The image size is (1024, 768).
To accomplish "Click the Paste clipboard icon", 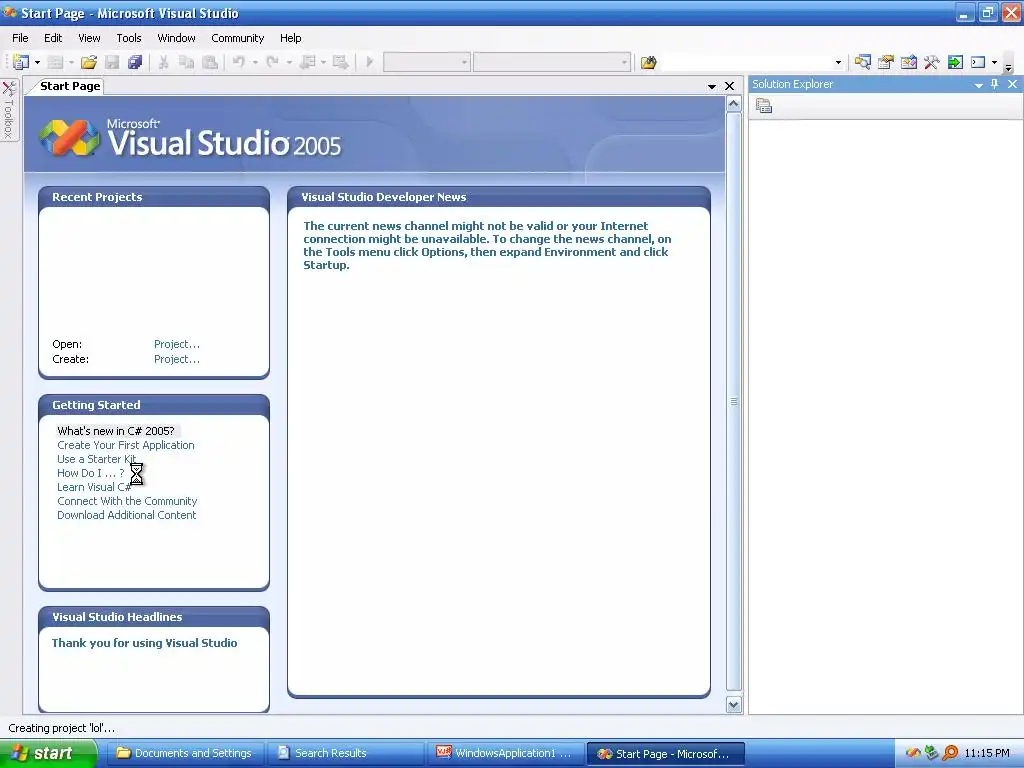I will [x=210, y=62].
